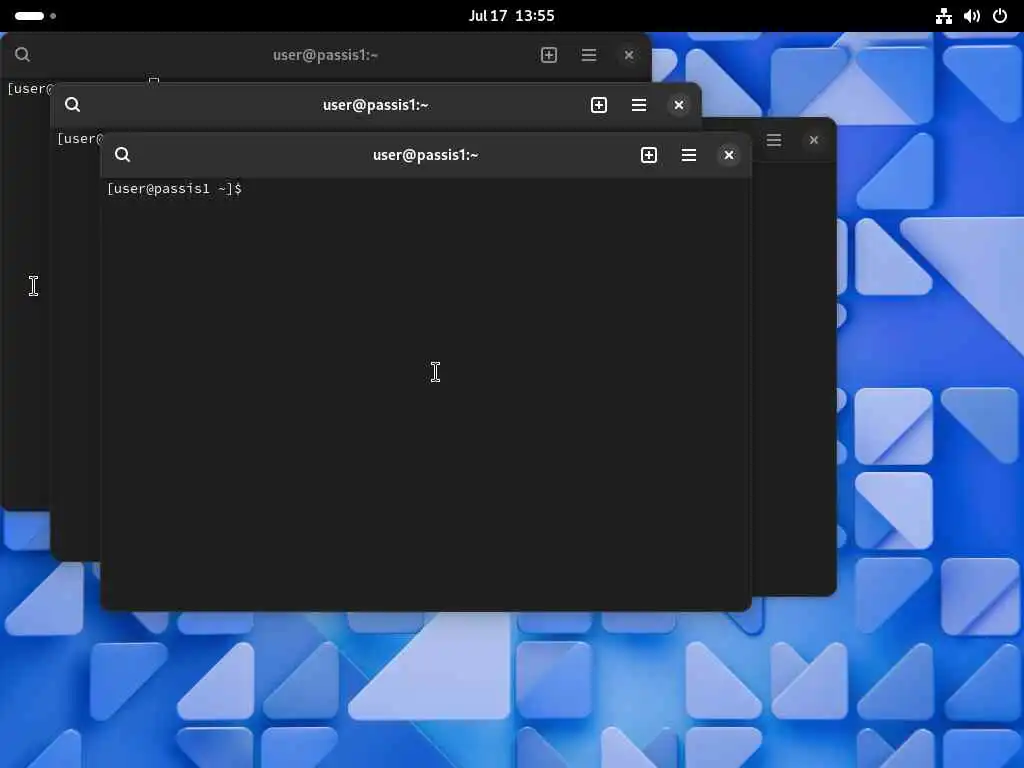Add a new tab in the backmost left terminal
Image resolution: width=1024 pixels, height=768 pixels.
[x=549, y=55]
